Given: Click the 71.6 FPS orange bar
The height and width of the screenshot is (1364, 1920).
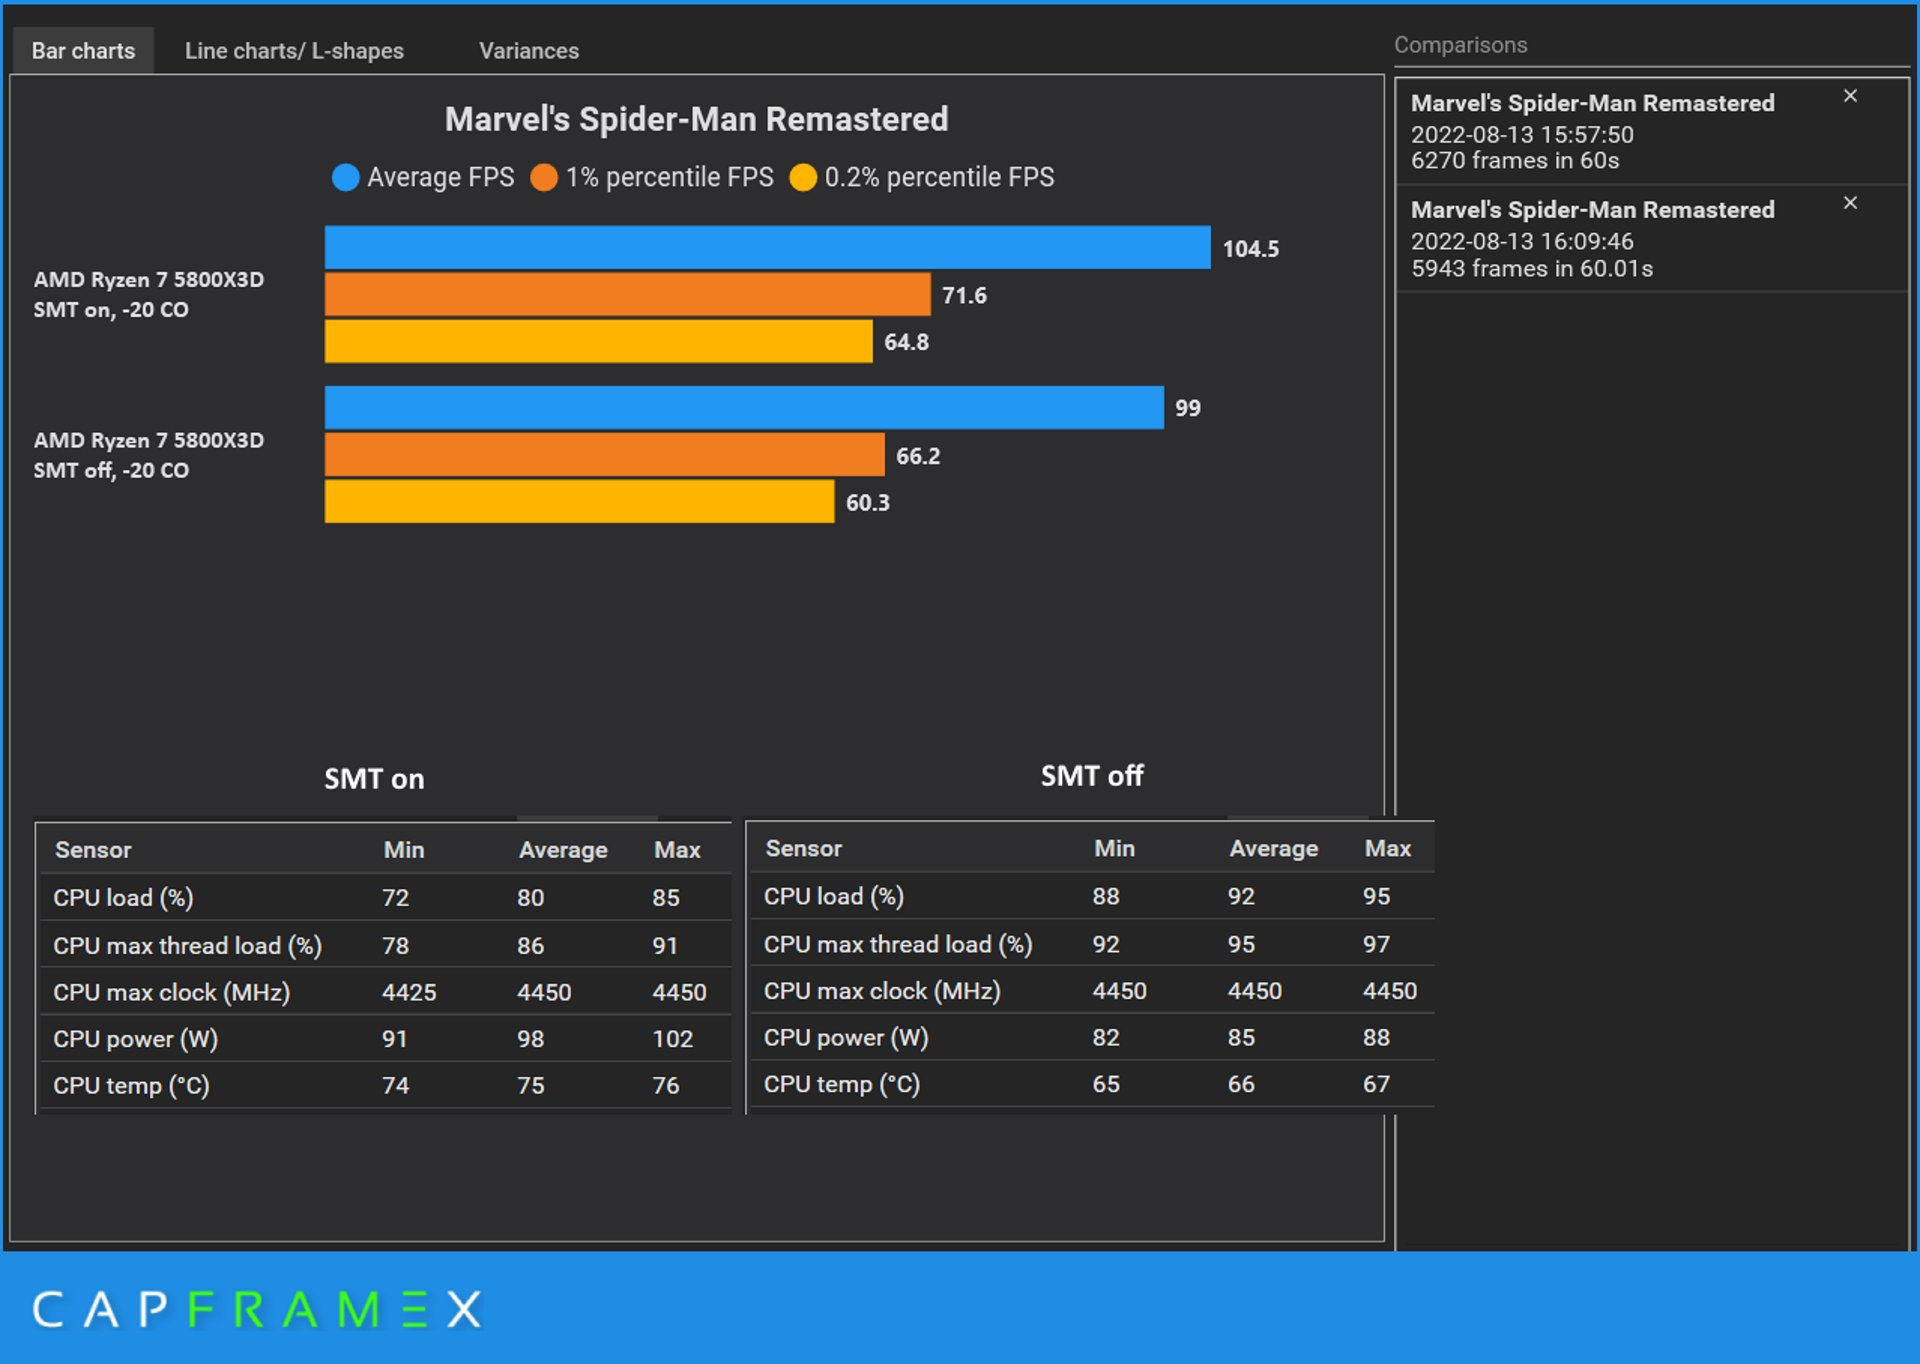Looking at the screenshot, I should (627, 295).
